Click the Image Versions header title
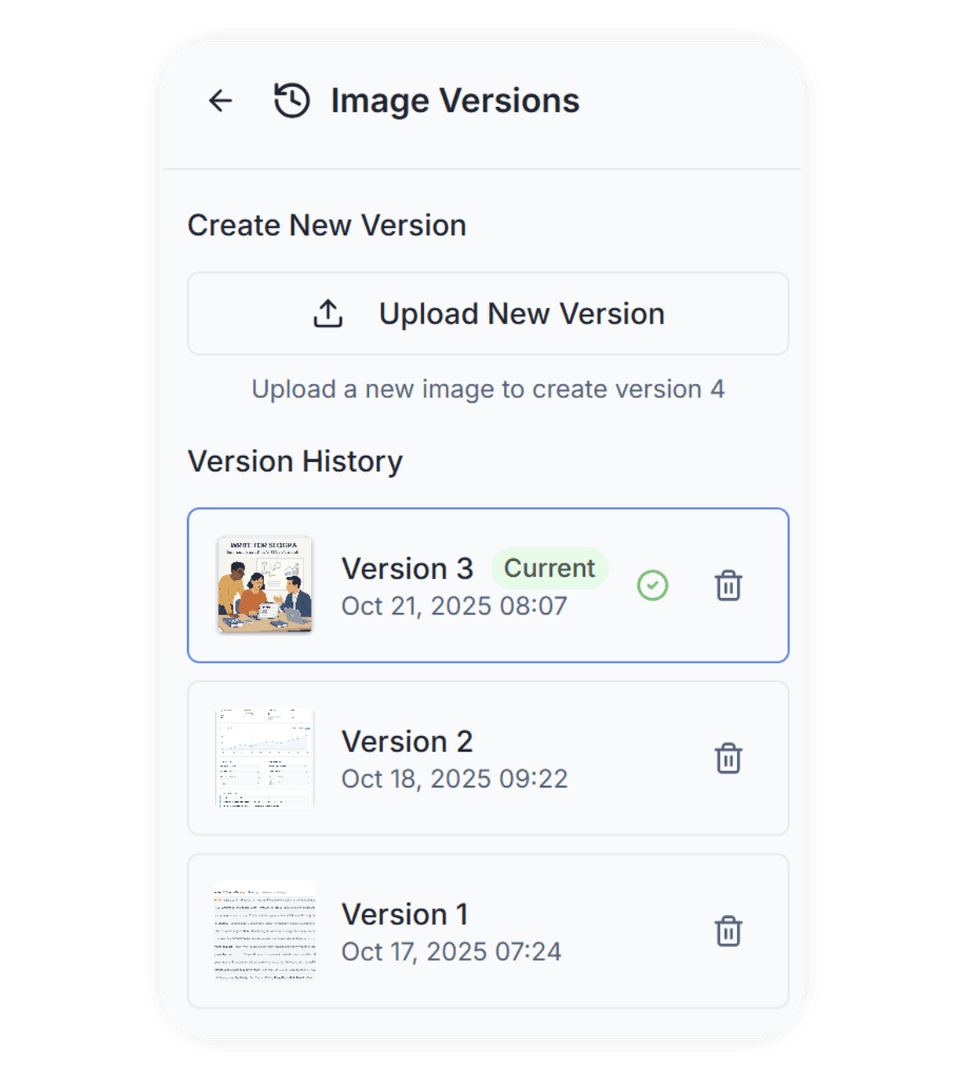This screenshot has height=1080, width=964. [455, 101]
